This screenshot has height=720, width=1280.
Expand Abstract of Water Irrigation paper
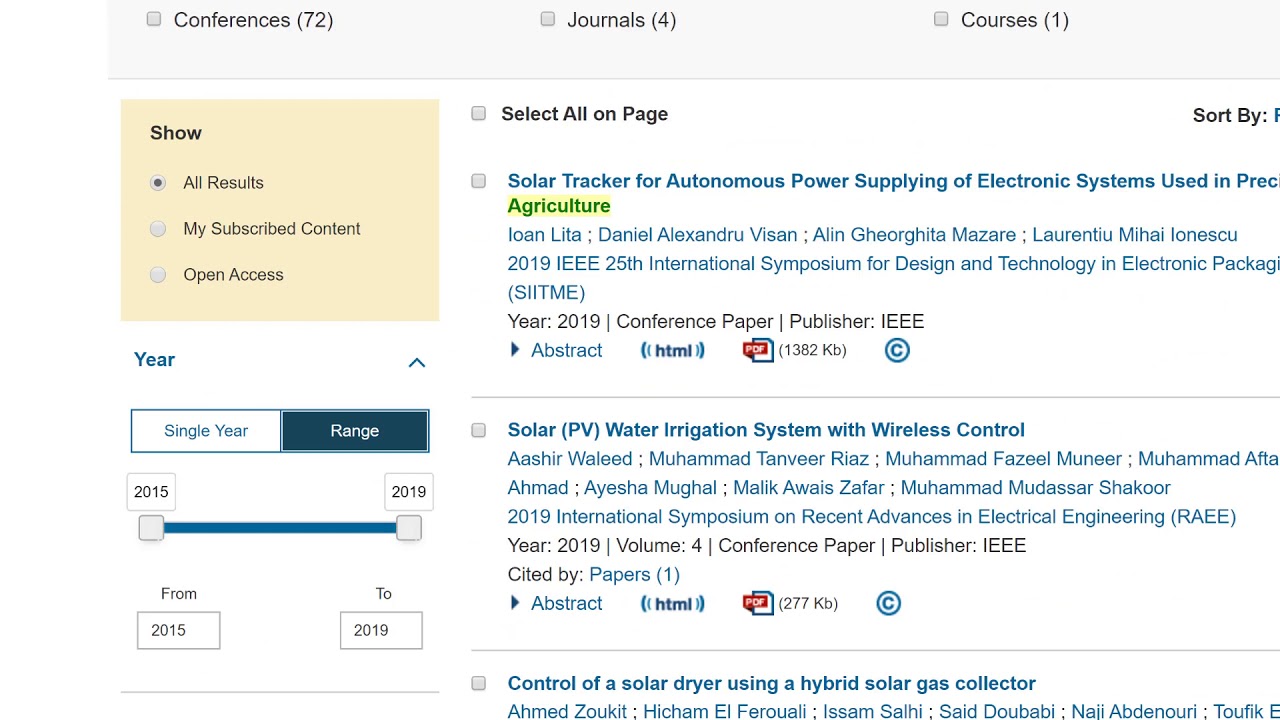pos(557,604)
